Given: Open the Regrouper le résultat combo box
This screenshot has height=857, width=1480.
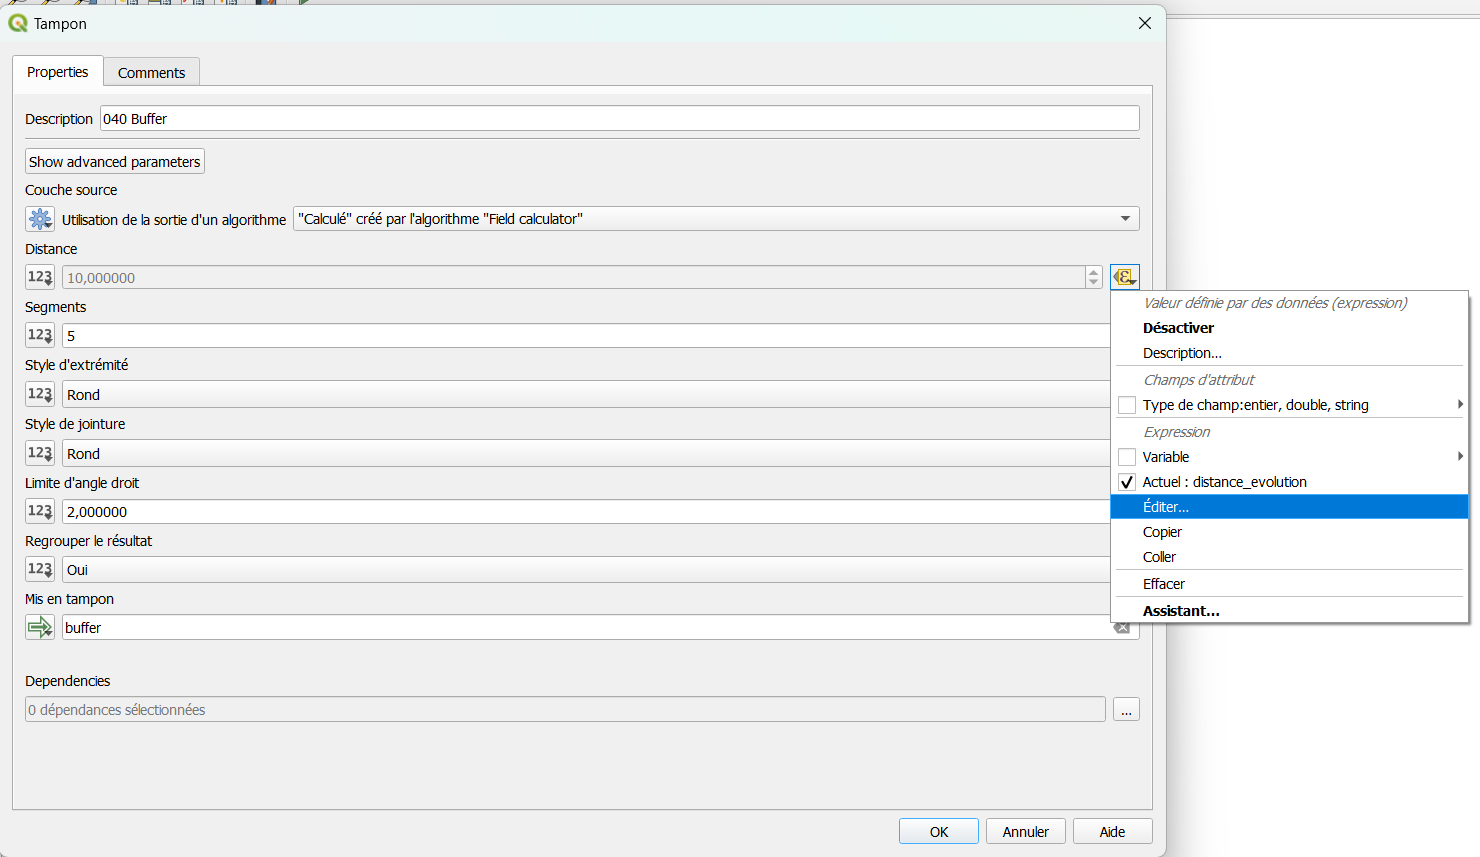Looking at the screenshot, I should pyautogui.click(x=586, y=569).
